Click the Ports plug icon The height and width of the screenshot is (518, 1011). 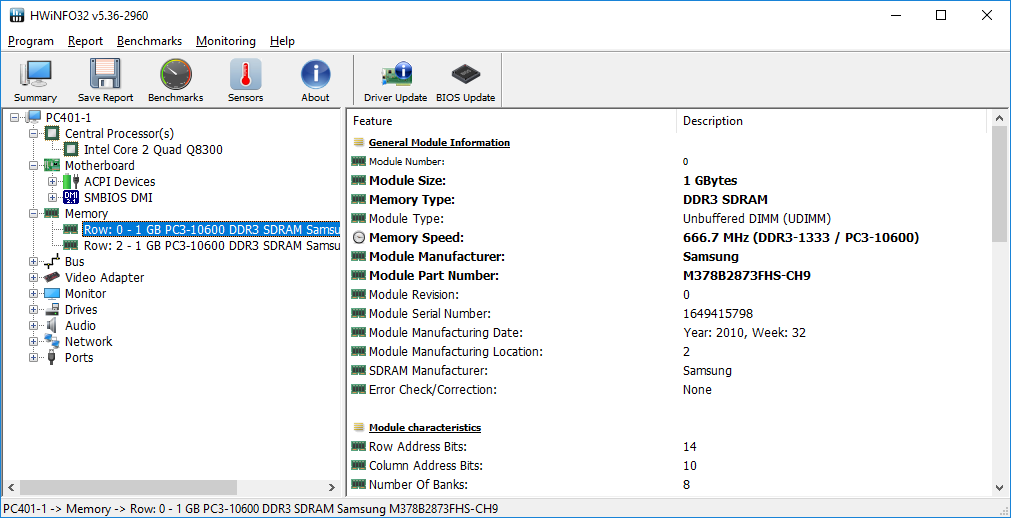coord(52,357)
